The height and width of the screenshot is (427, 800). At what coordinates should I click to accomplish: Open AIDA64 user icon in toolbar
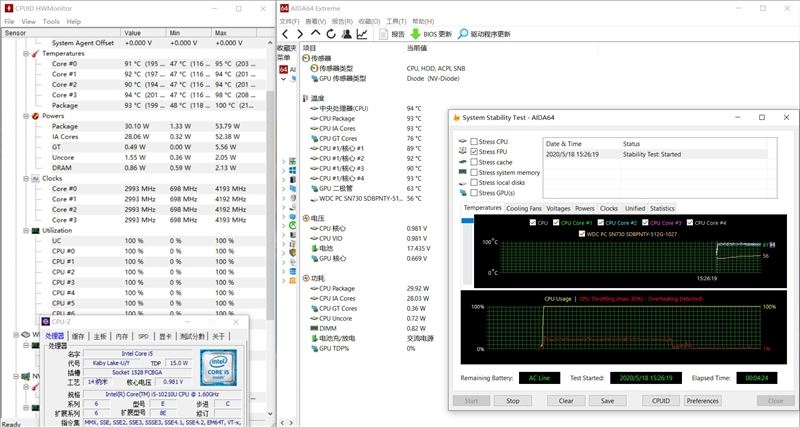[346, 34]
